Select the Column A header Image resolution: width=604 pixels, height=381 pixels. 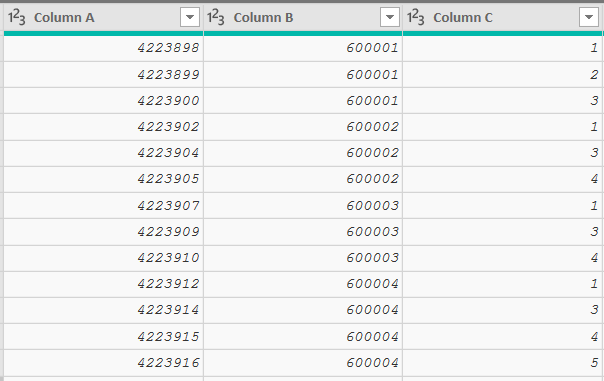point(104,17)
